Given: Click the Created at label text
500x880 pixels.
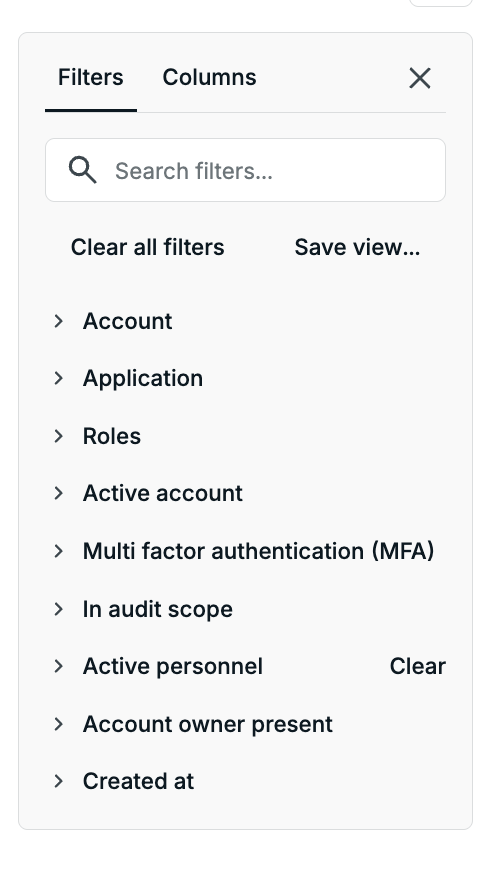Looking at the screenshot, I should click(138, 781).
